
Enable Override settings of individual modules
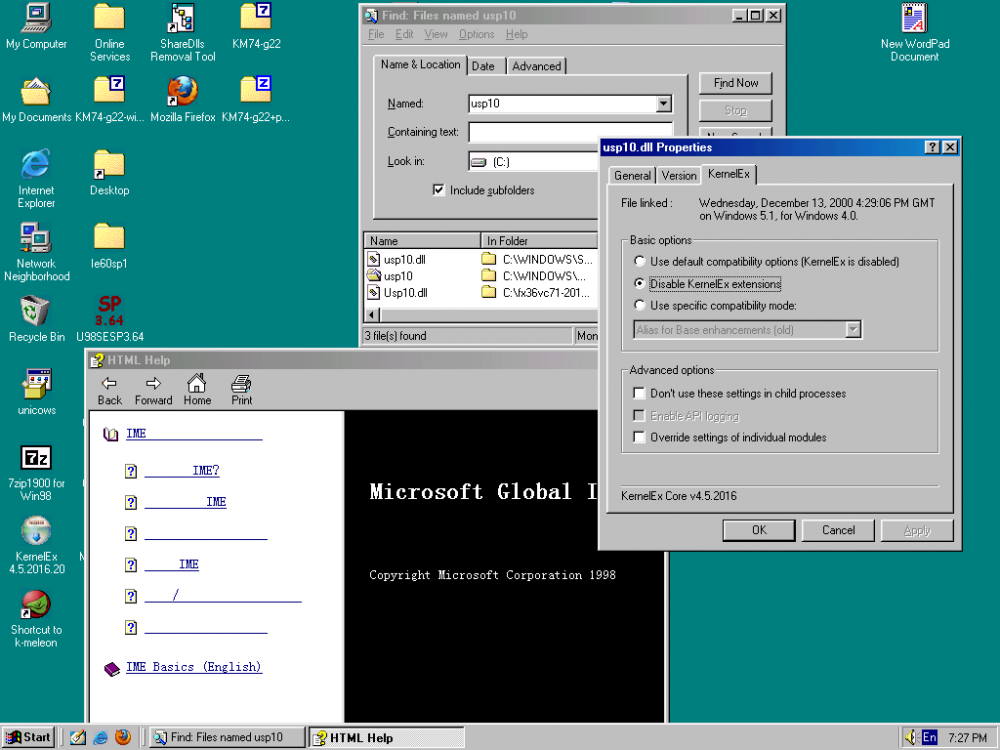coord(637,437)
